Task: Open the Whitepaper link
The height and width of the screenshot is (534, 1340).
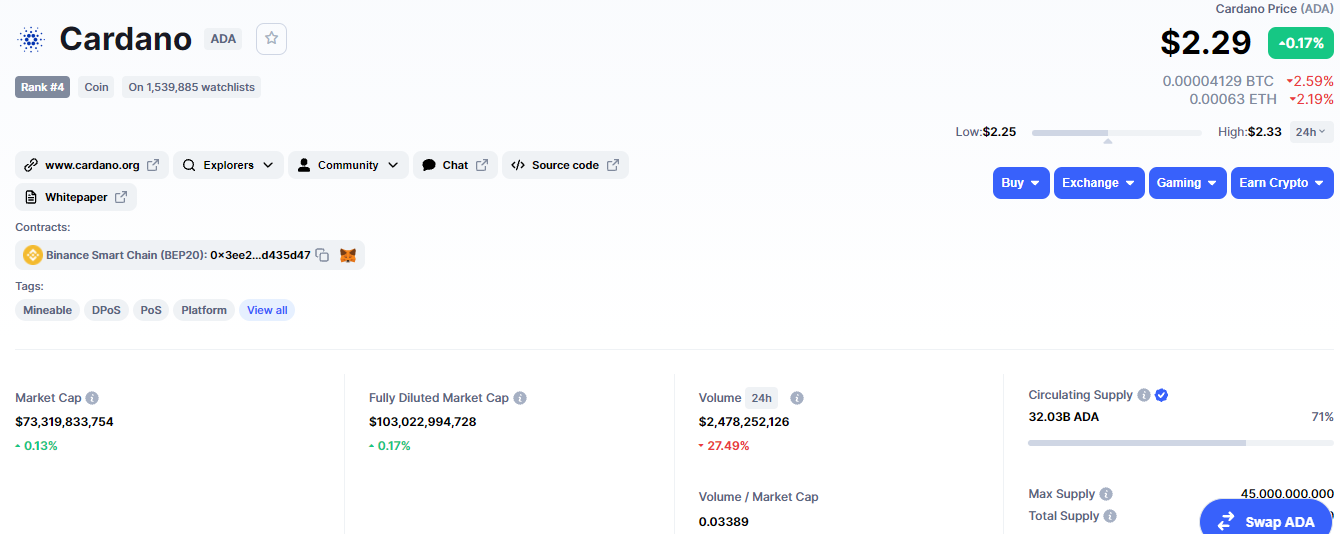Action: point(76,197)
